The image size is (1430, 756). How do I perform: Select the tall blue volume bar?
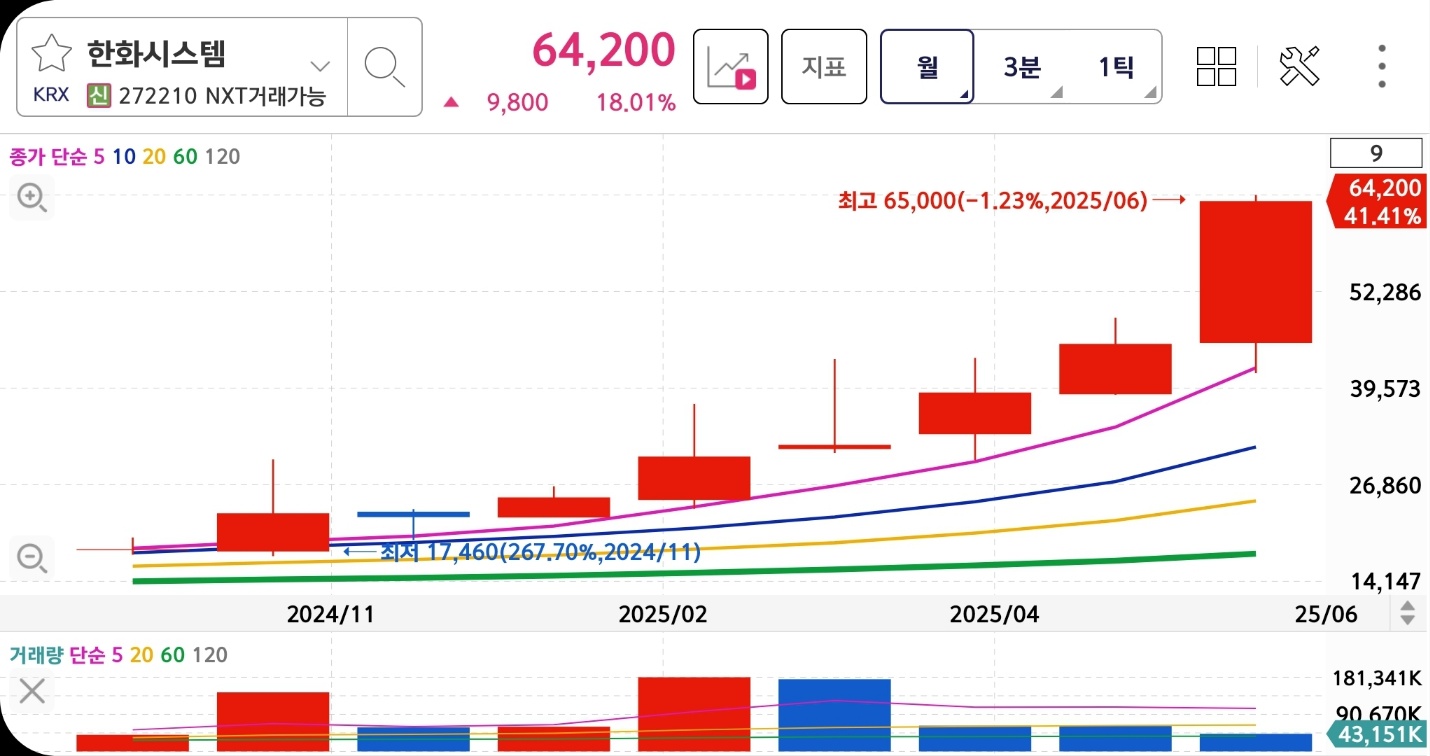(x=834, y=715)
